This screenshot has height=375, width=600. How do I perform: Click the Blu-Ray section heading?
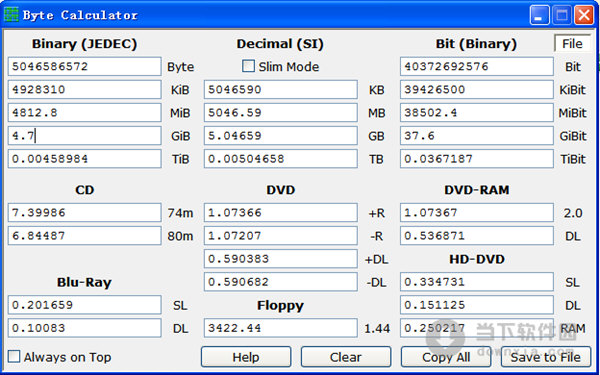pyautogui.click(x=84, y=282)
